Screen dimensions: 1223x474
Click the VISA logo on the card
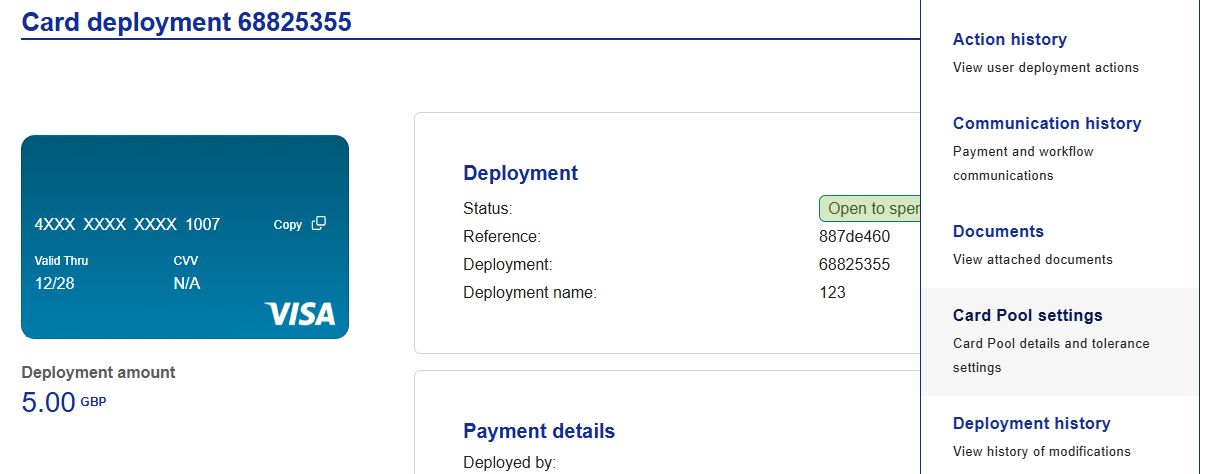(300, 314)
